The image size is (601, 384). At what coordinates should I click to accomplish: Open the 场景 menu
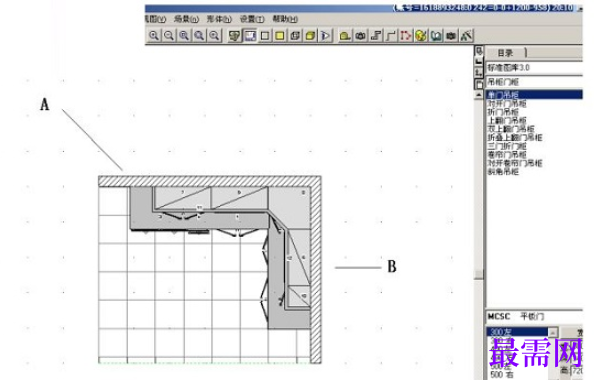point(186,19)
